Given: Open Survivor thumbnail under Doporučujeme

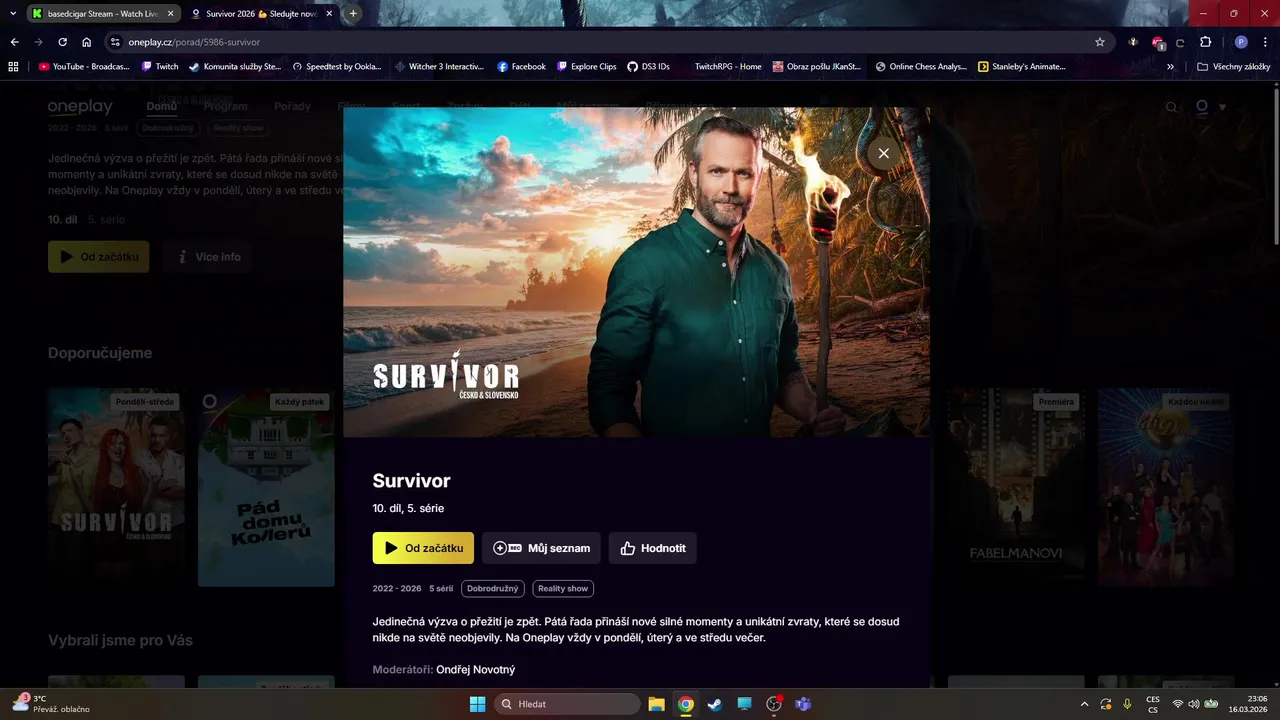Looking at the screenshot, I should coord(116,487).
